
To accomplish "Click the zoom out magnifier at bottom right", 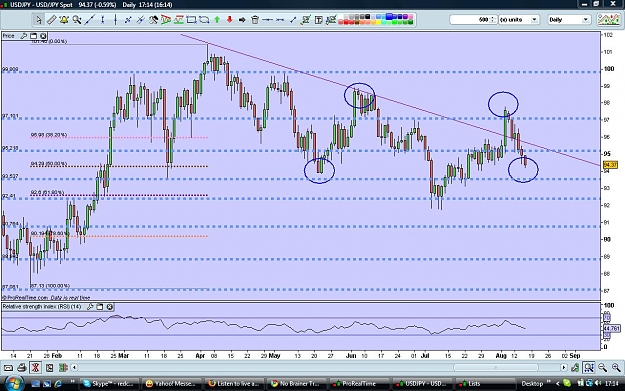I will tap(602, 367).
